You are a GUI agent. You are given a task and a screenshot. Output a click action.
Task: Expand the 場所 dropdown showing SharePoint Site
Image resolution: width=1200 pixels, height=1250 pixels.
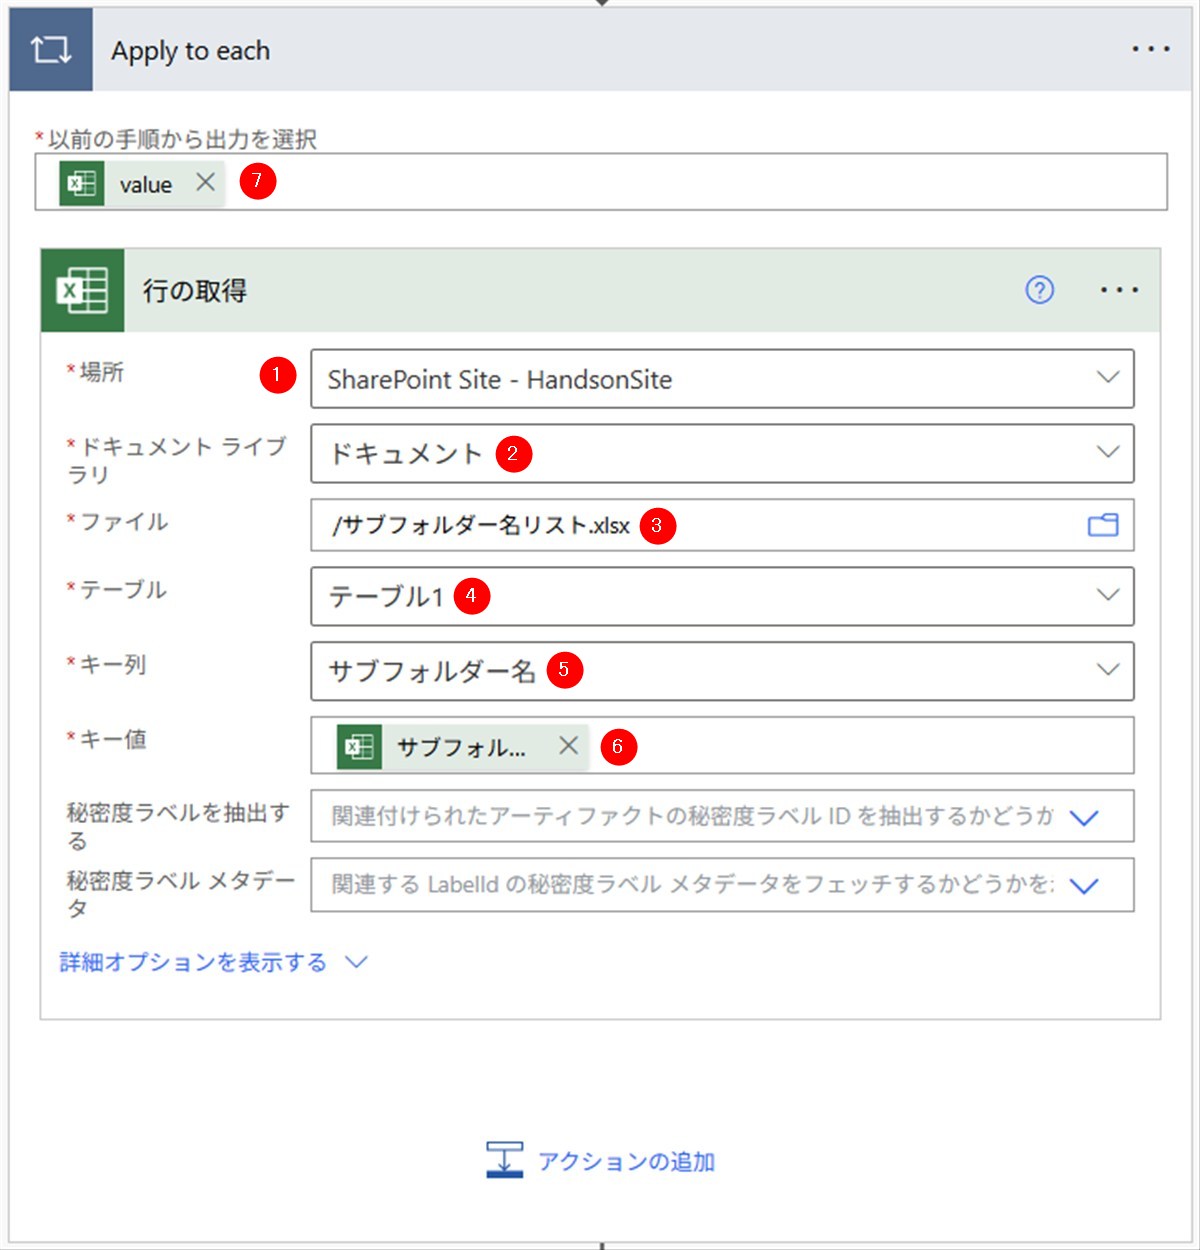pos(1107,378)
